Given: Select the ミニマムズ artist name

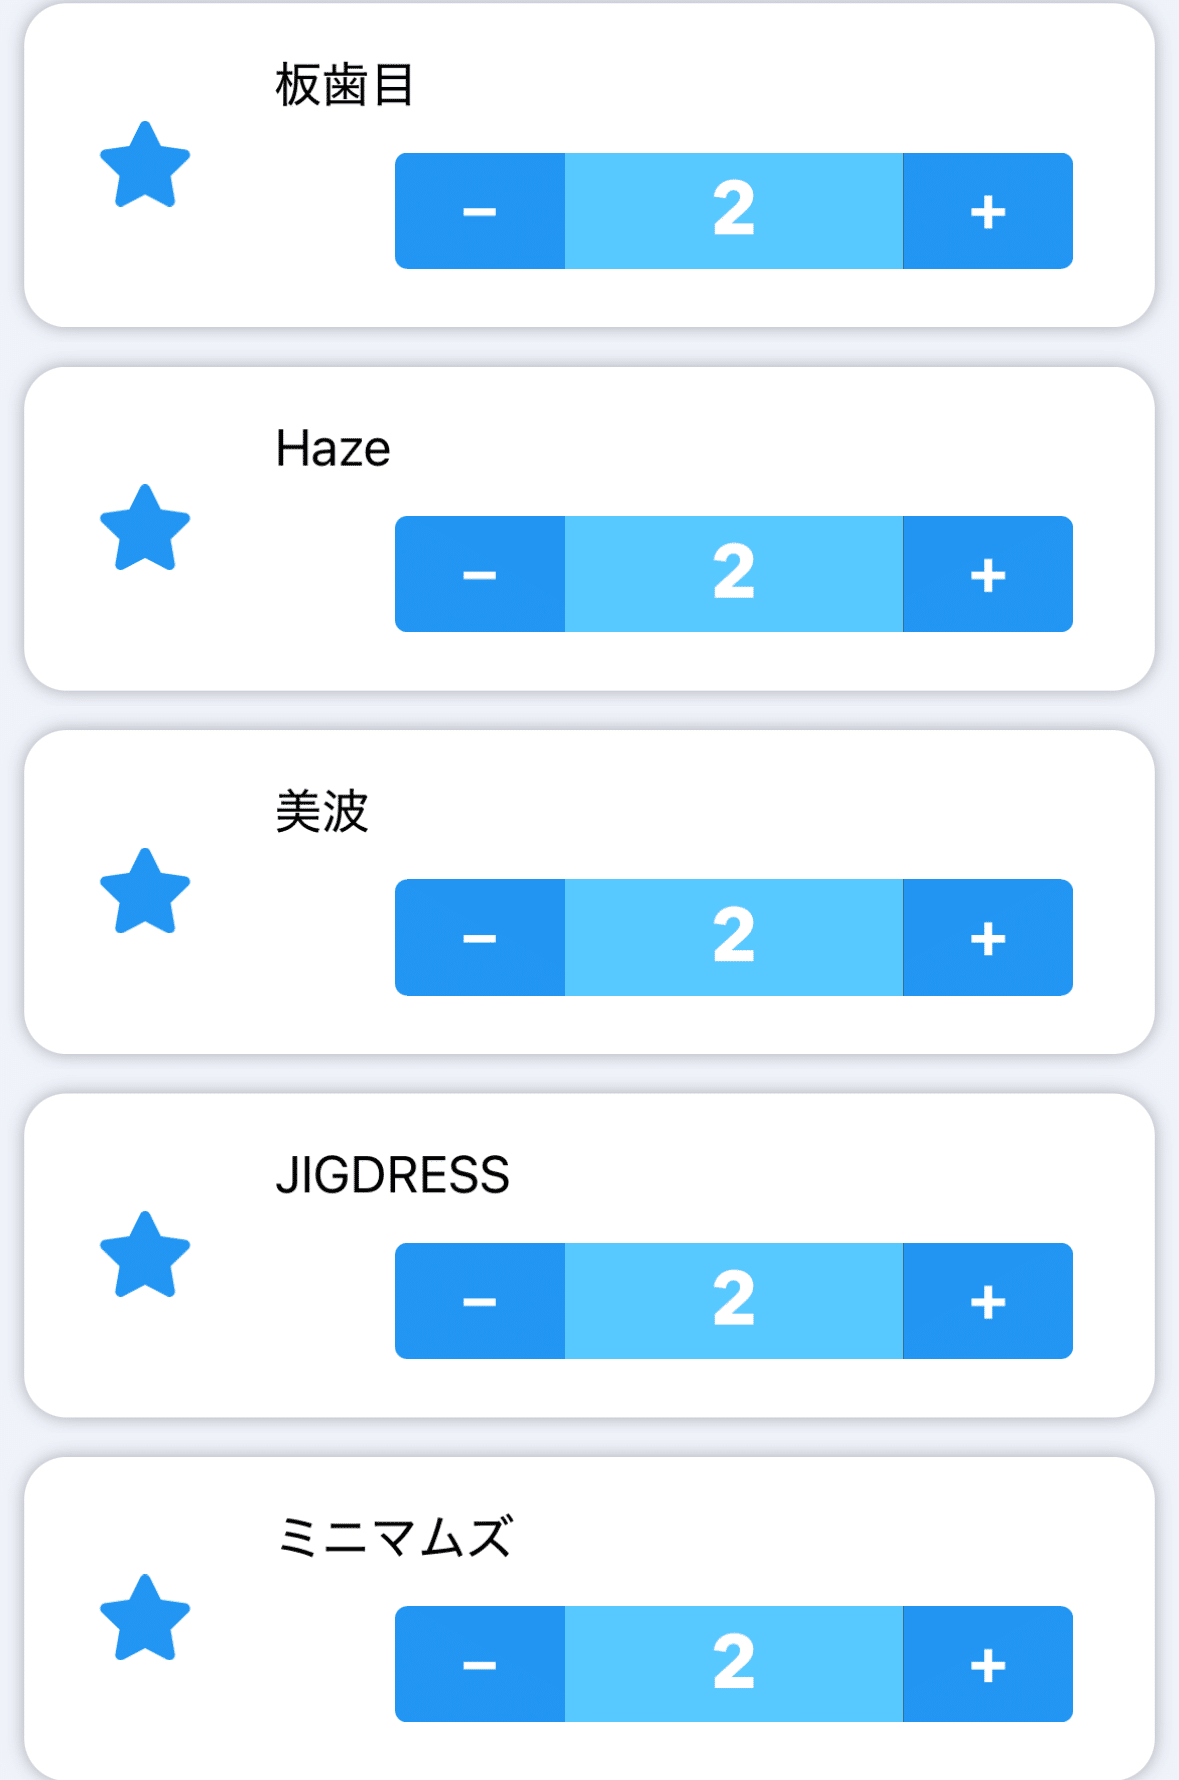Looking at the screenshot, I should 394,1537.
